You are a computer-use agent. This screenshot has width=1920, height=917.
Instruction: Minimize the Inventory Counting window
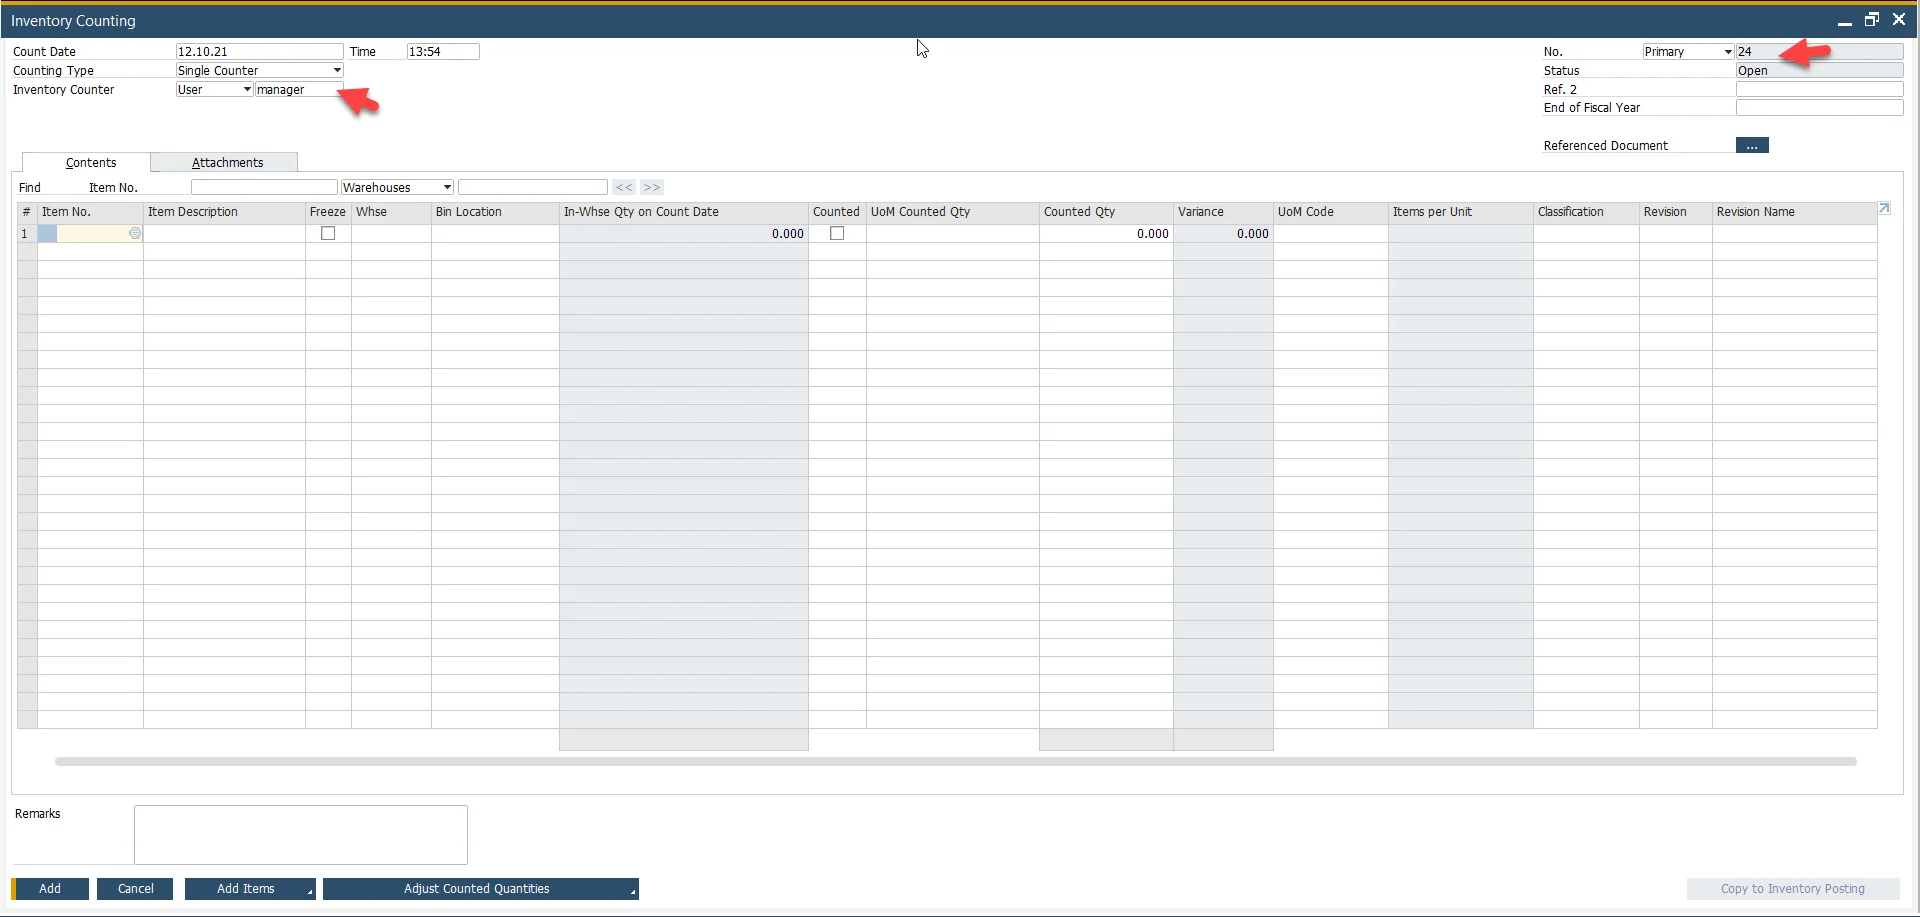pyautogui.click(x=1844, y=20)
